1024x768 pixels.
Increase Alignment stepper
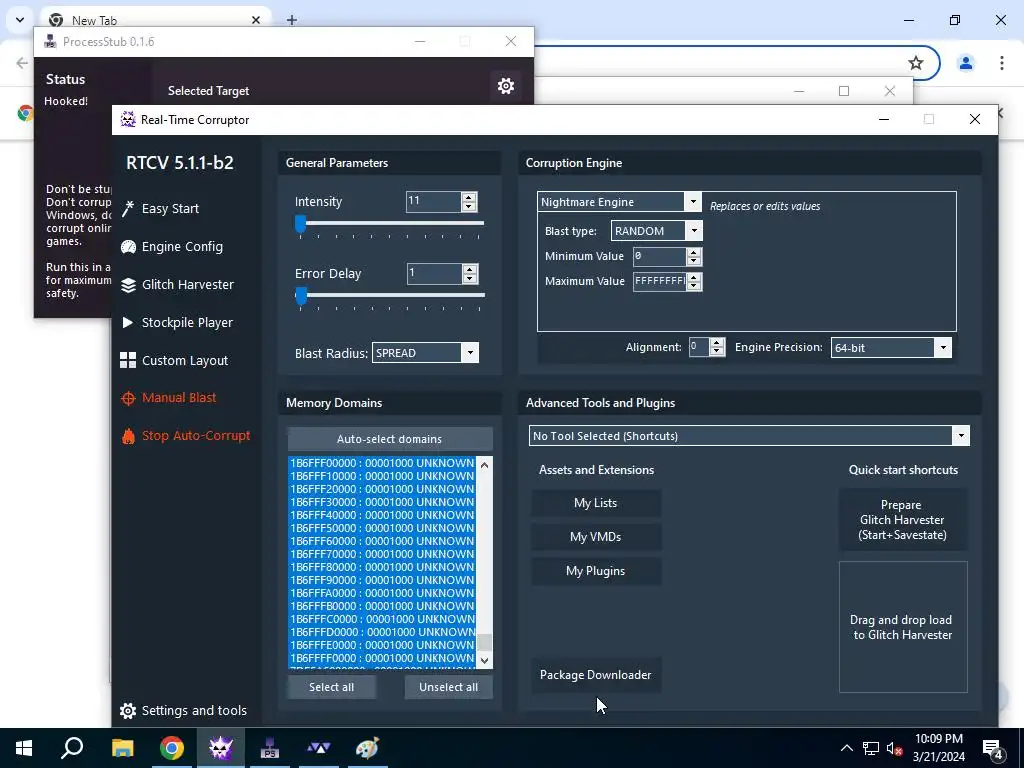coord(717,343)
